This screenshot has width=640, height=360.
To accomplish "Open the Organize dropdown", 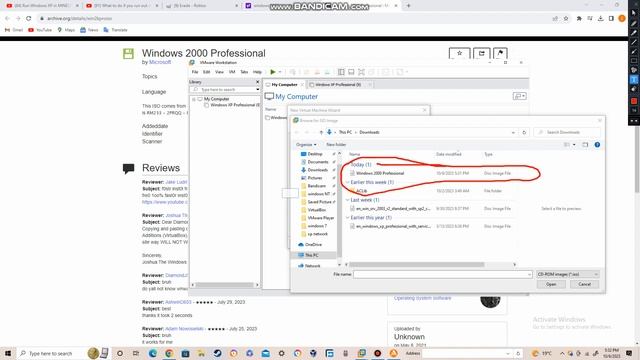I will click(306, 144).
